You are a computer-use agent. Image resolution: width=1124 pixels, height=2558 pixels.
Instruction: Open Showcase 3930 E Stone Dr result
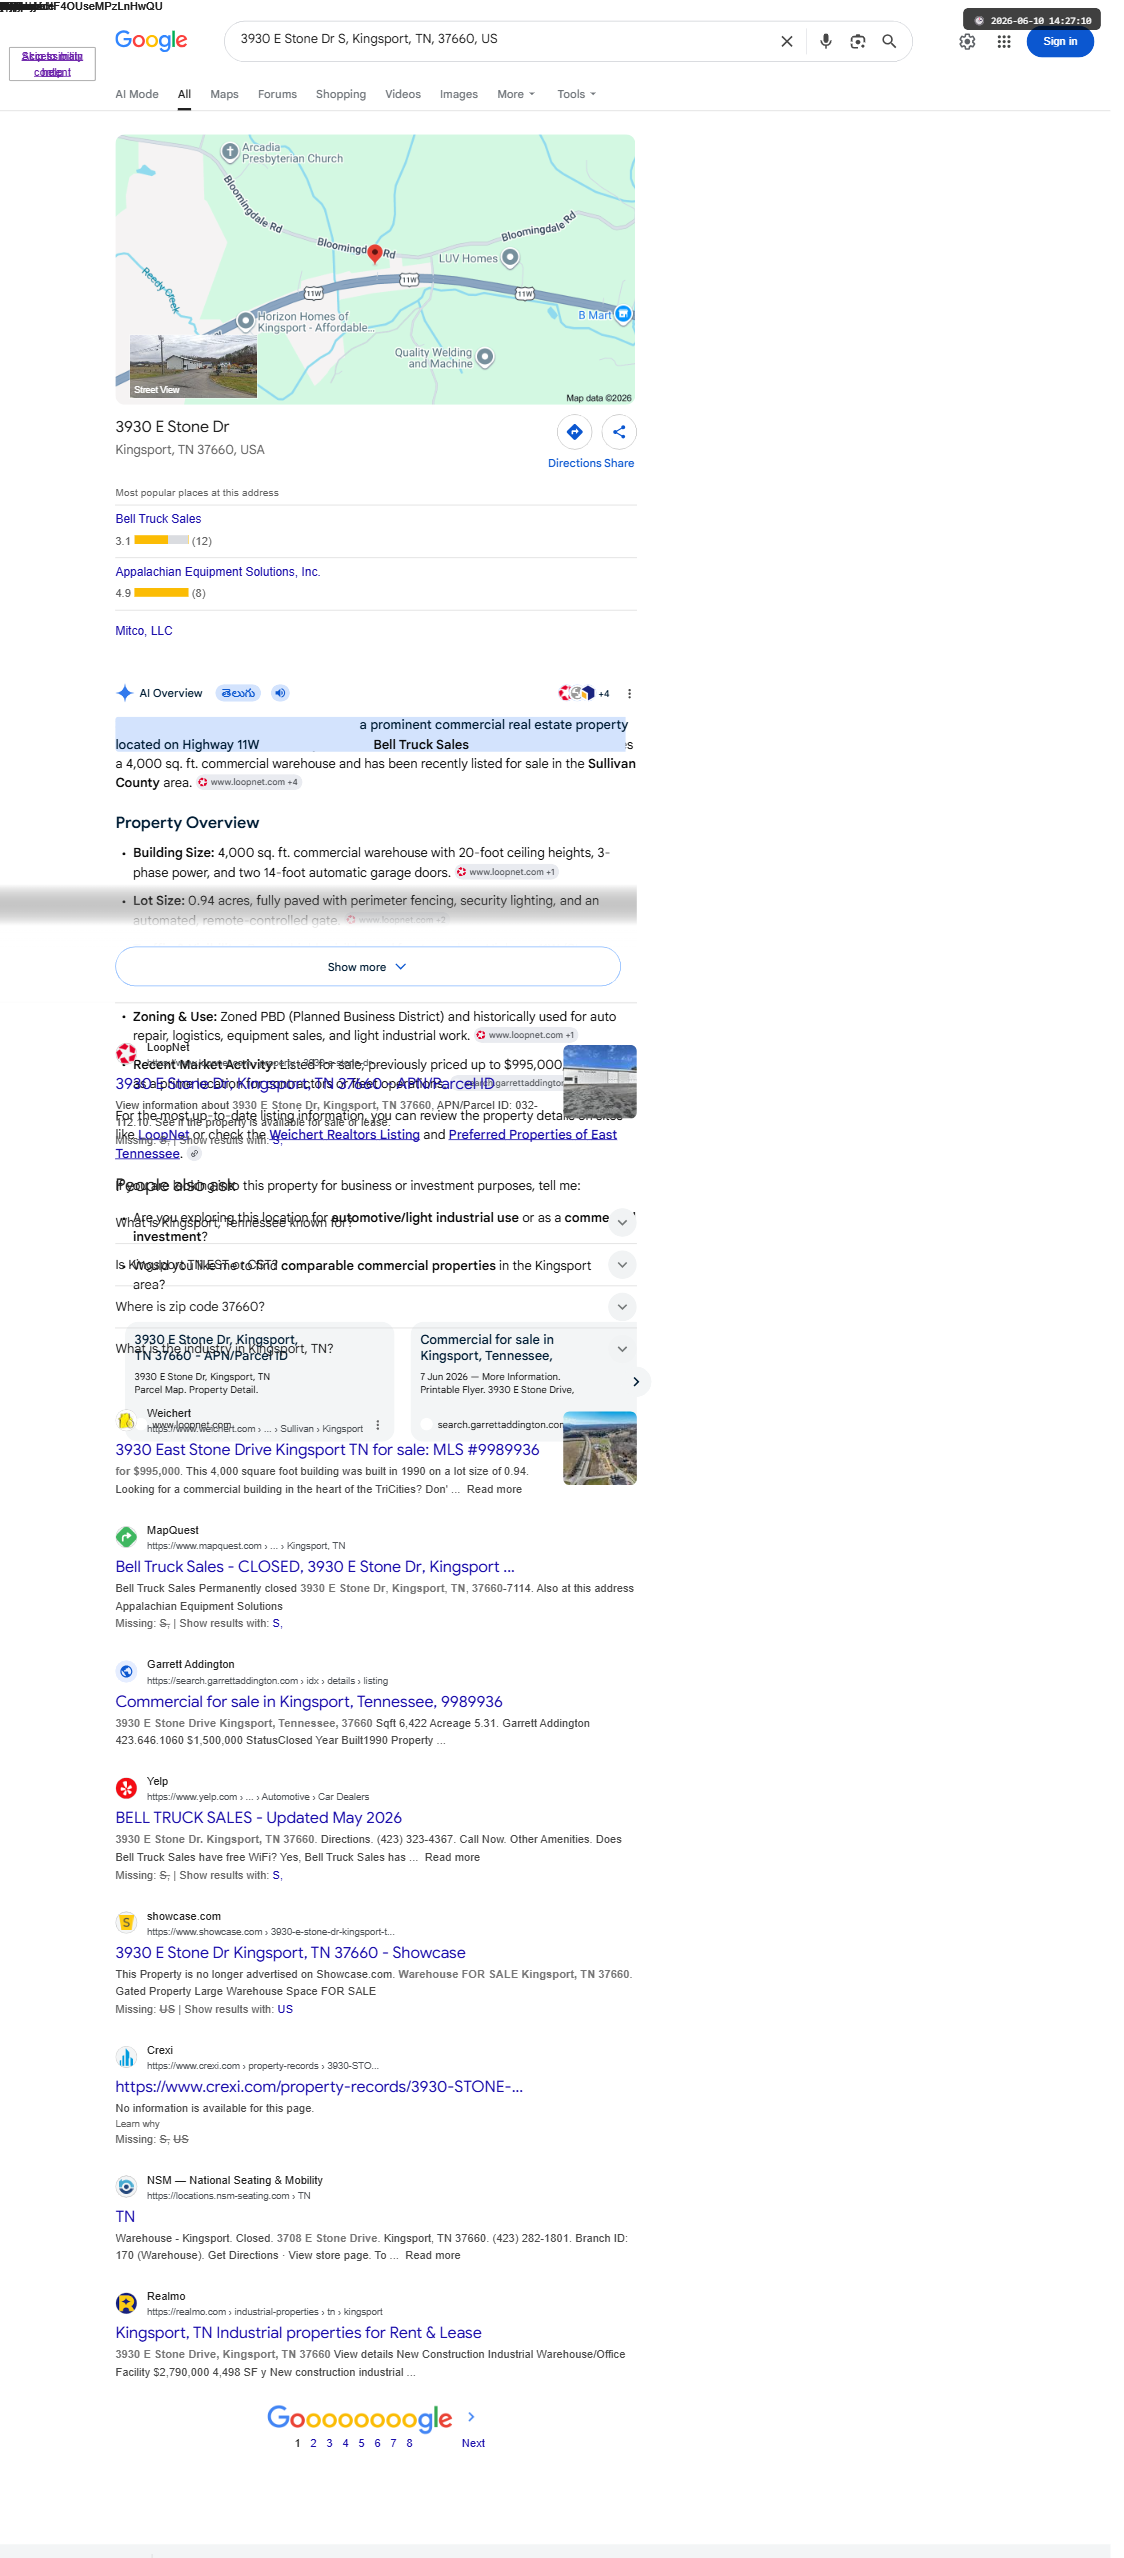click(x=290, y=1953)
